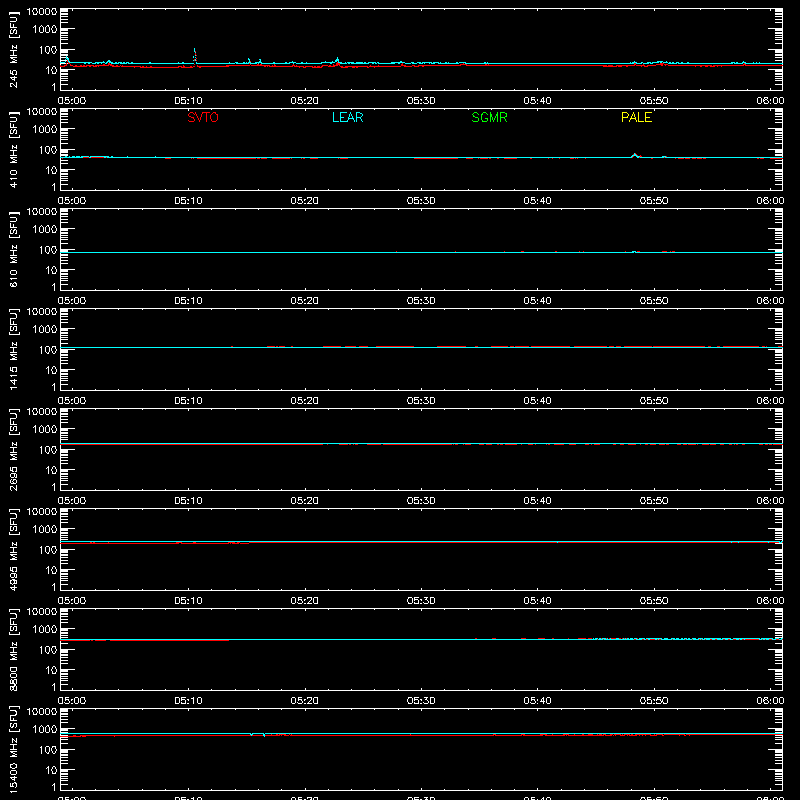Select the 410 MHz [SFU] axis title

pos(14,149)
